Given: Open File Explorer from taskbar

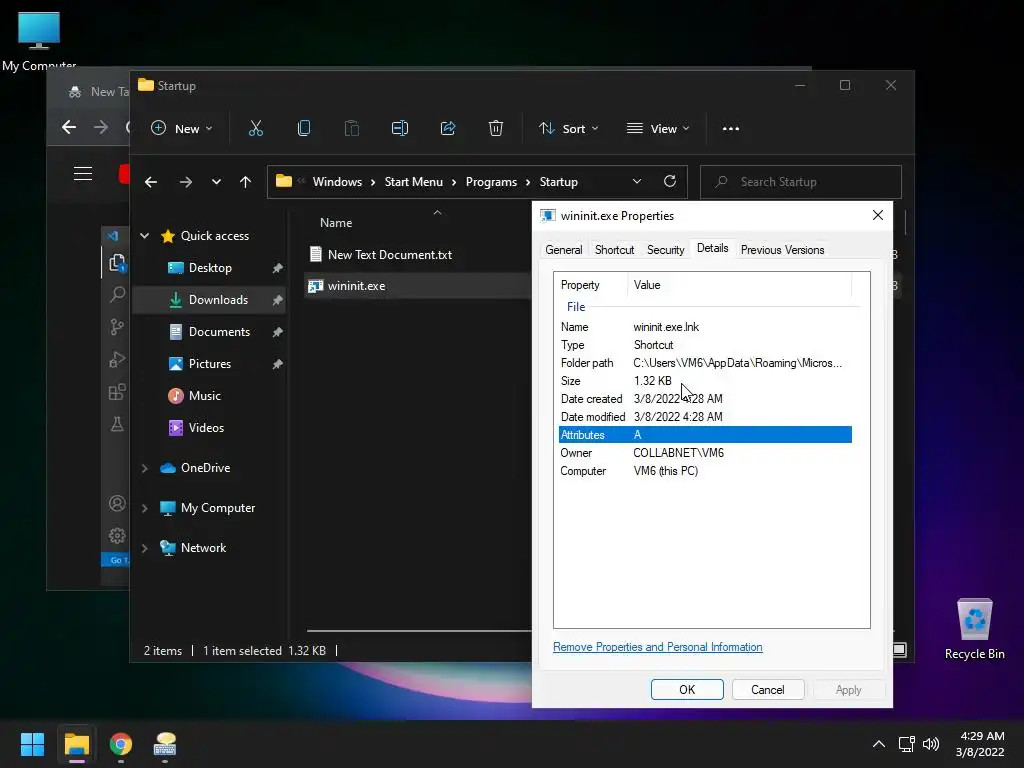Looking at the screenshot, I should point(76,744).
